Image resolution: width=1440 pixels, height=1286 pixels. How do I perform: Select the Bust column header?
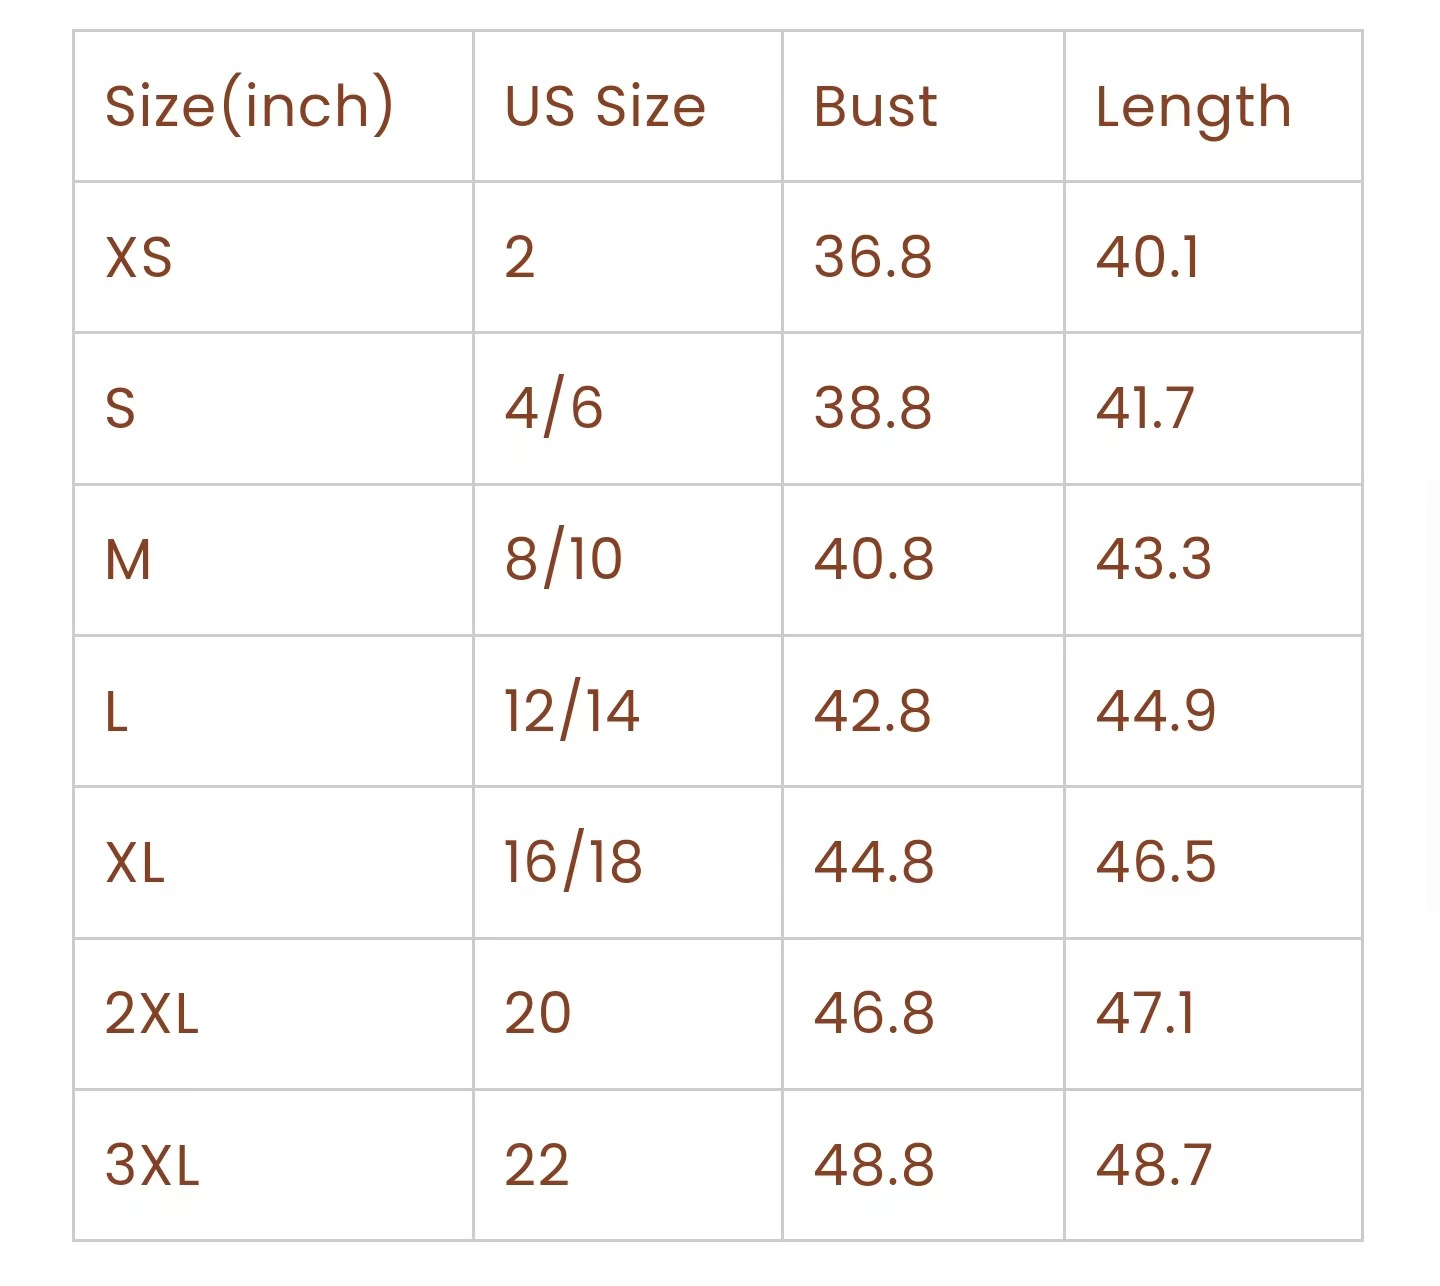coord(875,106)
